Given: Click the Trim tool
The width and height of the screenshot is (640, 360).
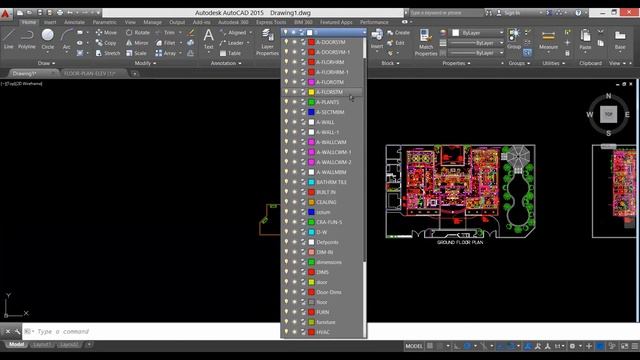Looking at the screenshot, I should click(x=165, y=32).
